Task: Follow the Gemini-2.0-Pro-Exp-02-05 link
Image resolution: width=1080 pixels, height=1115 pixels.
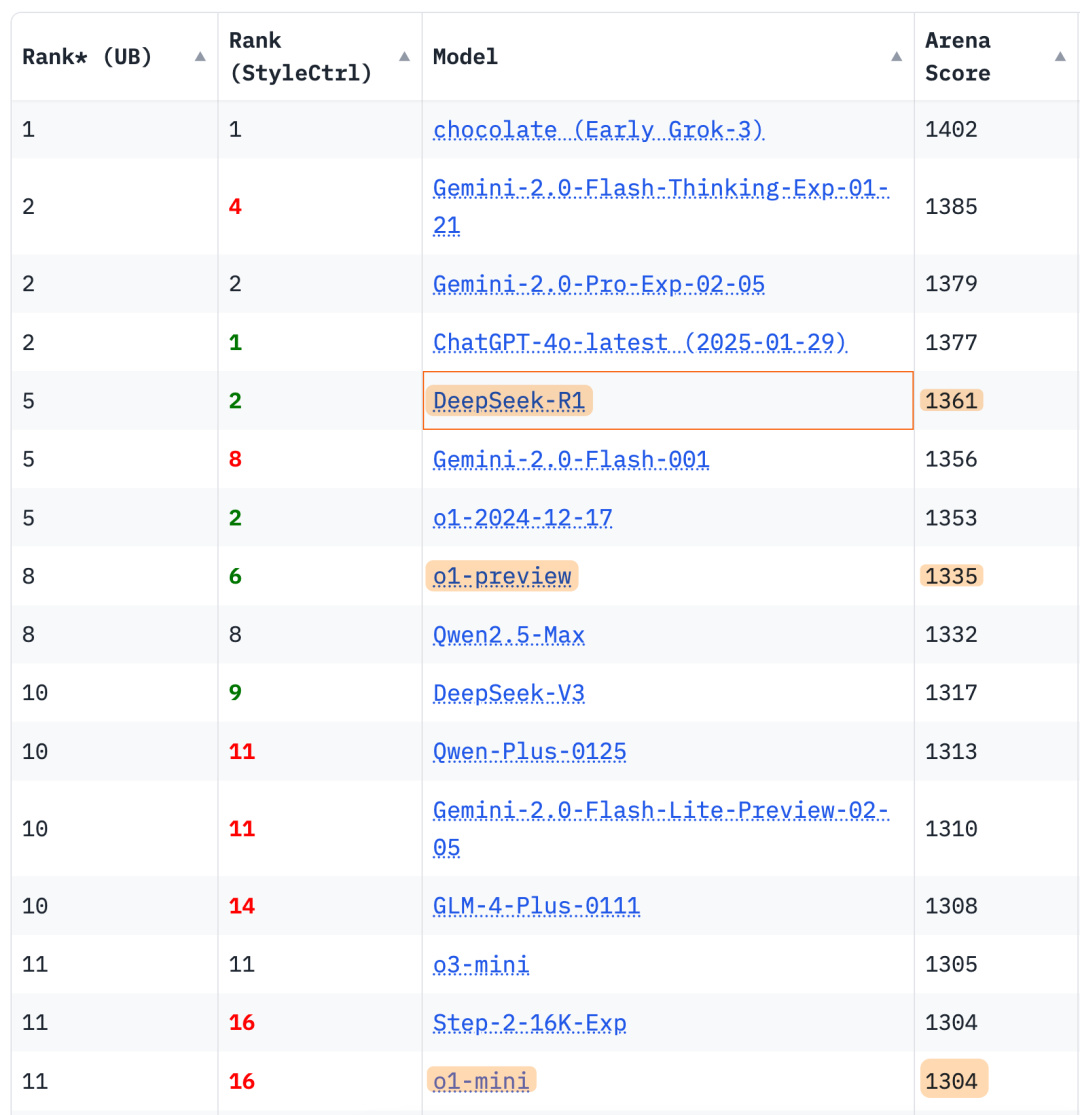Action: [598, 285]
